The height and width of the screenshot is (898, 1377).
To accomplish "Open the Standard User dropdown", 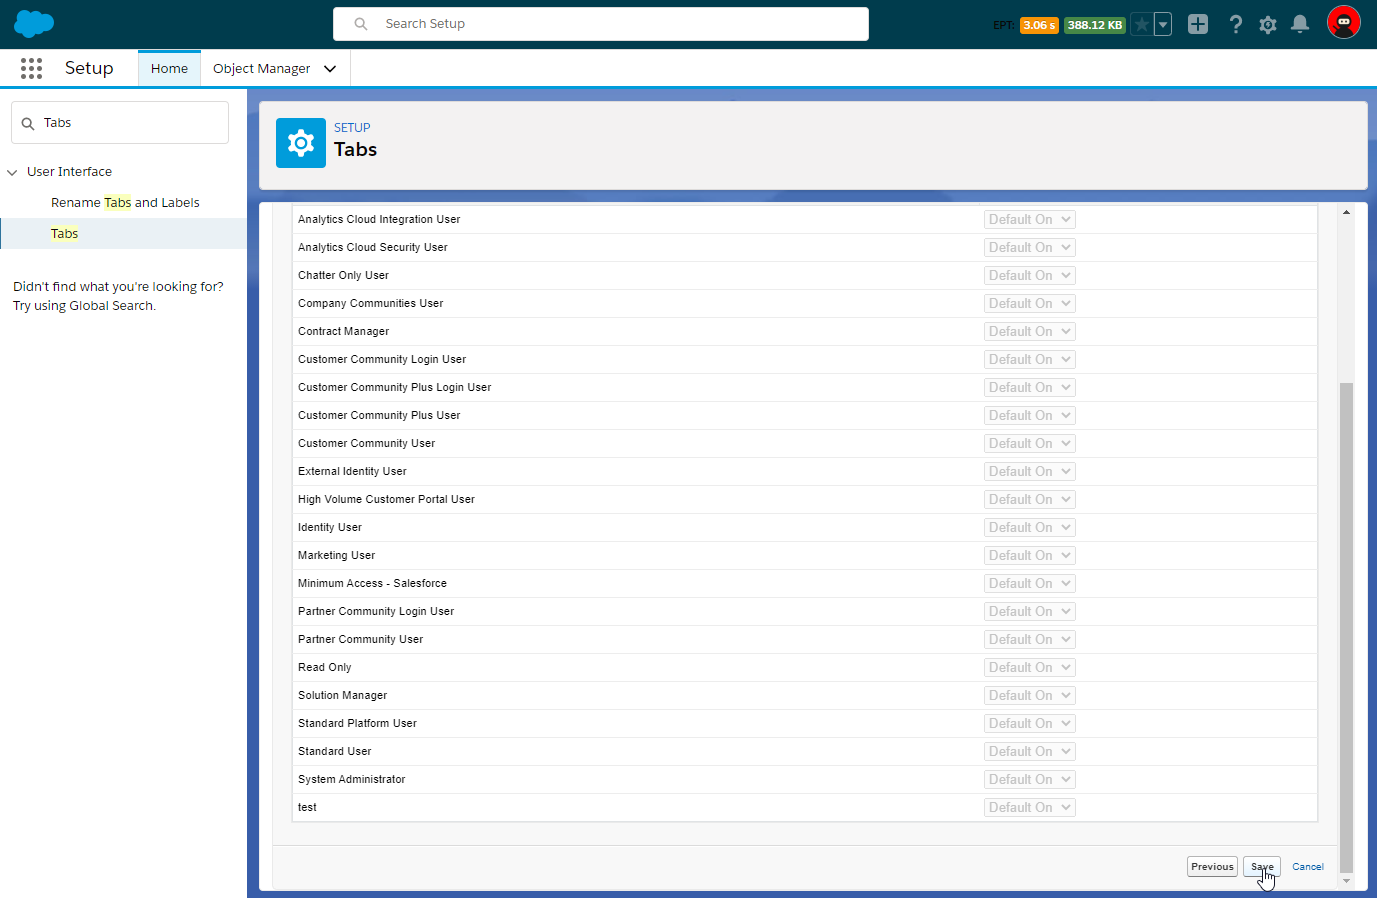I will point(1029,751).
